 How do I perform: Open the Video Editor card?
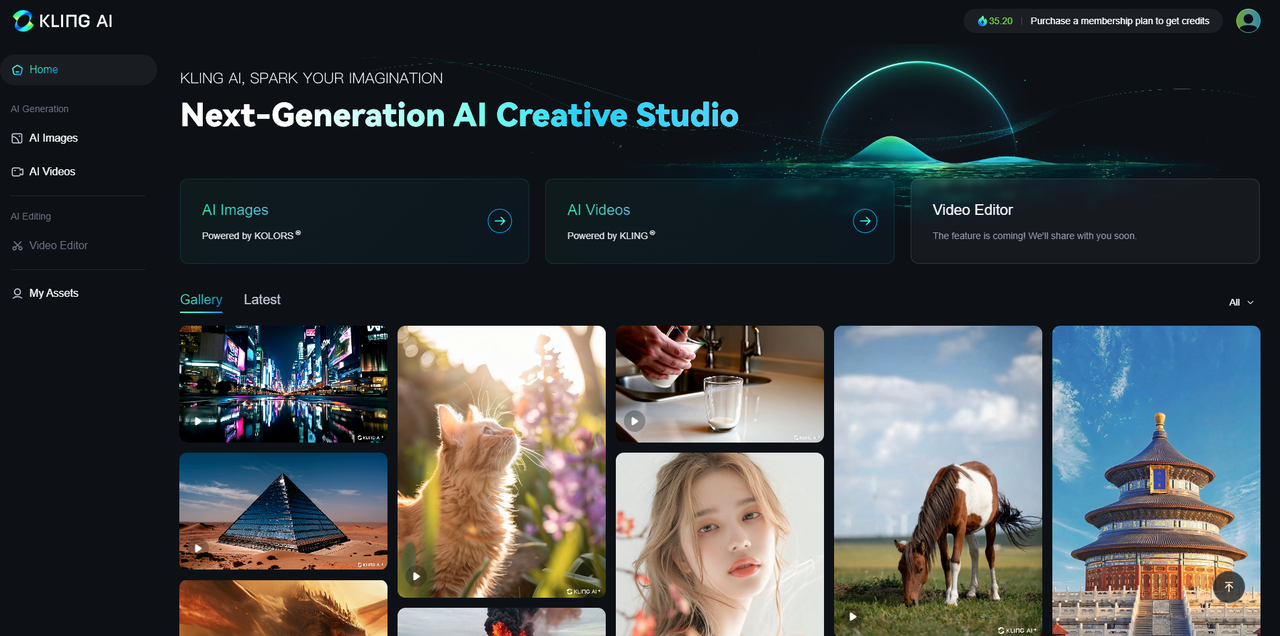click(x=1084, y=221)
